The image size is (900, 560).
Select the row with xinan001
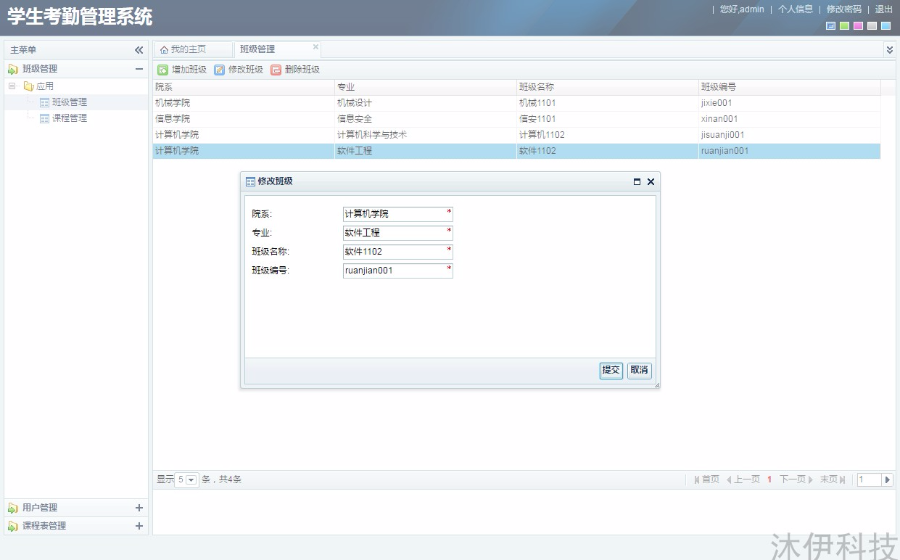(x=517, y=119)
